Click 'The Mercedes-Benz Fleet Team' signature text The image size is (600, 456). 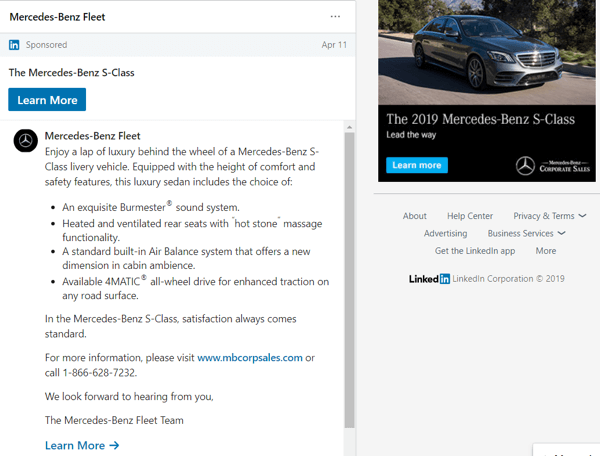pos(114,420)
